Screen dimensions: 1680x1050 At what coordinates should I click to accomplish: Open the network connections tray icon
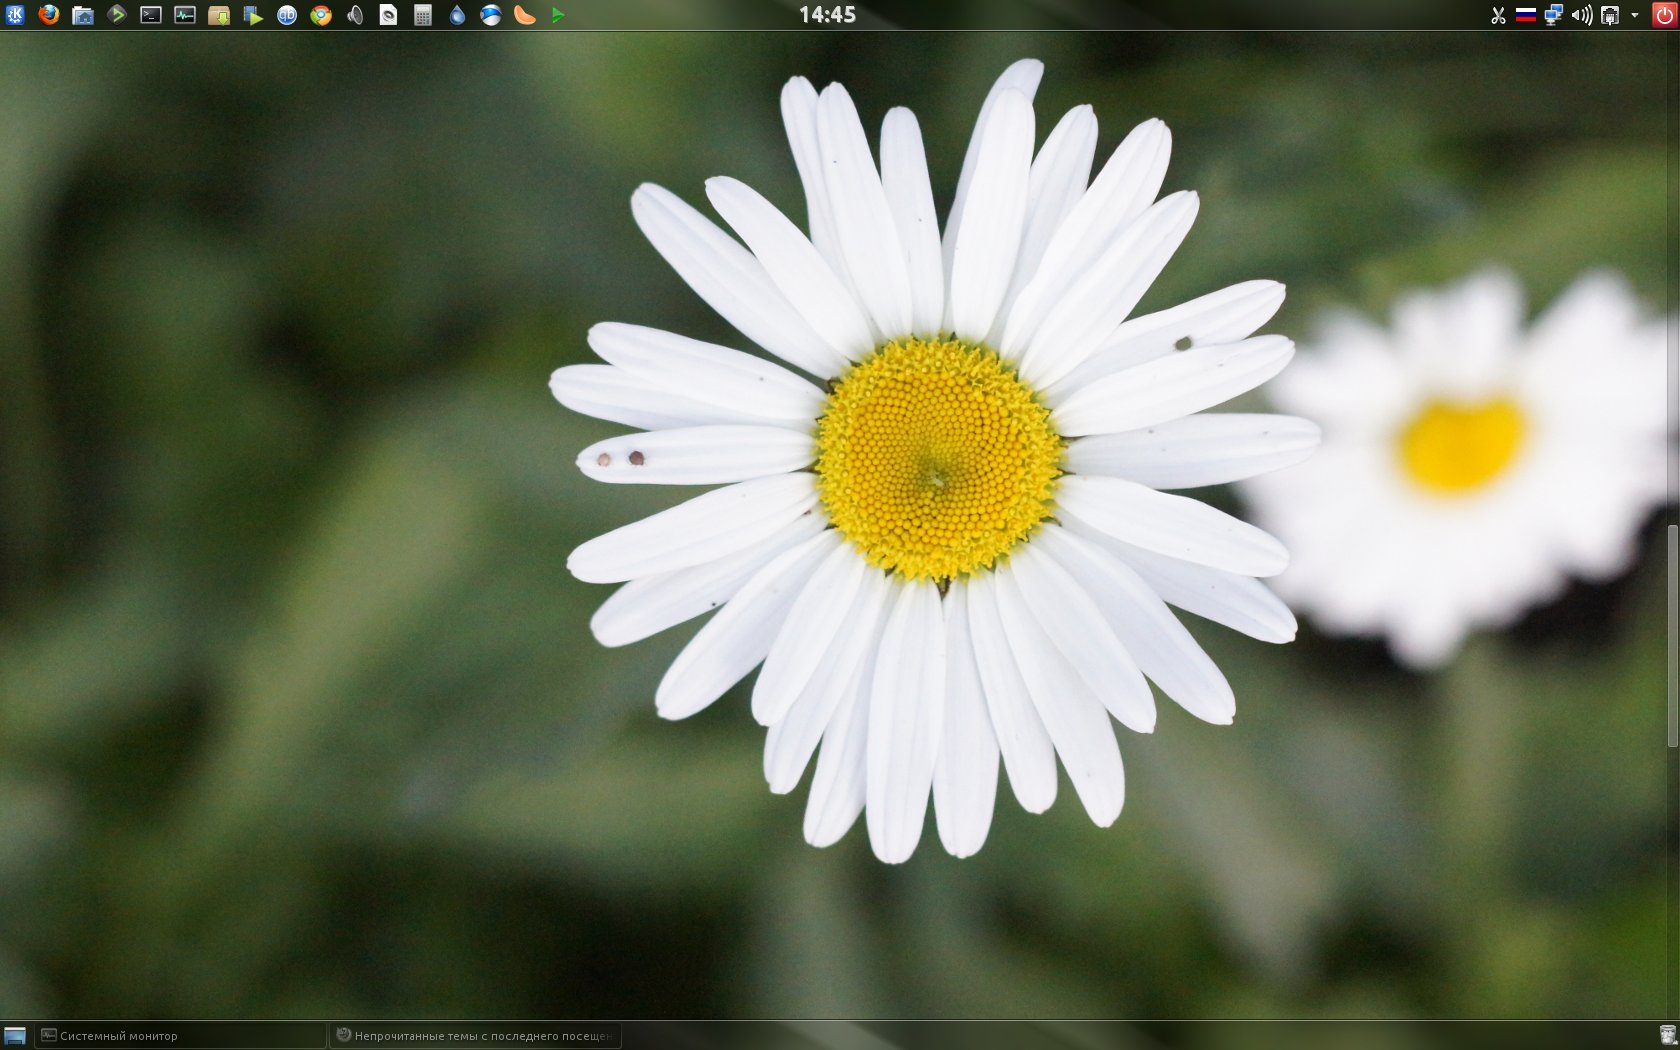1554,15
